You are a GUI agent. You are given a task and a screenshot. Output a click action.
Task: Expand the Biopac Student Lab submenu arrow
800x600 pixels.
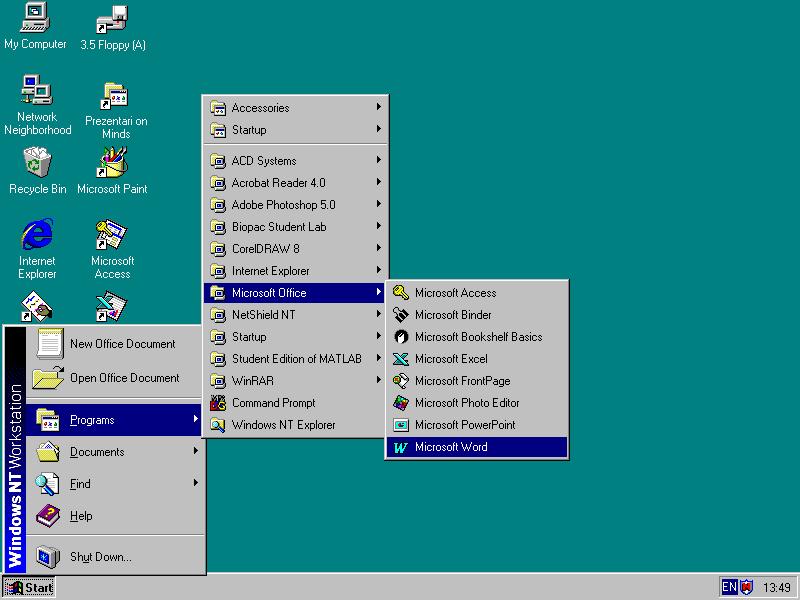379,226
